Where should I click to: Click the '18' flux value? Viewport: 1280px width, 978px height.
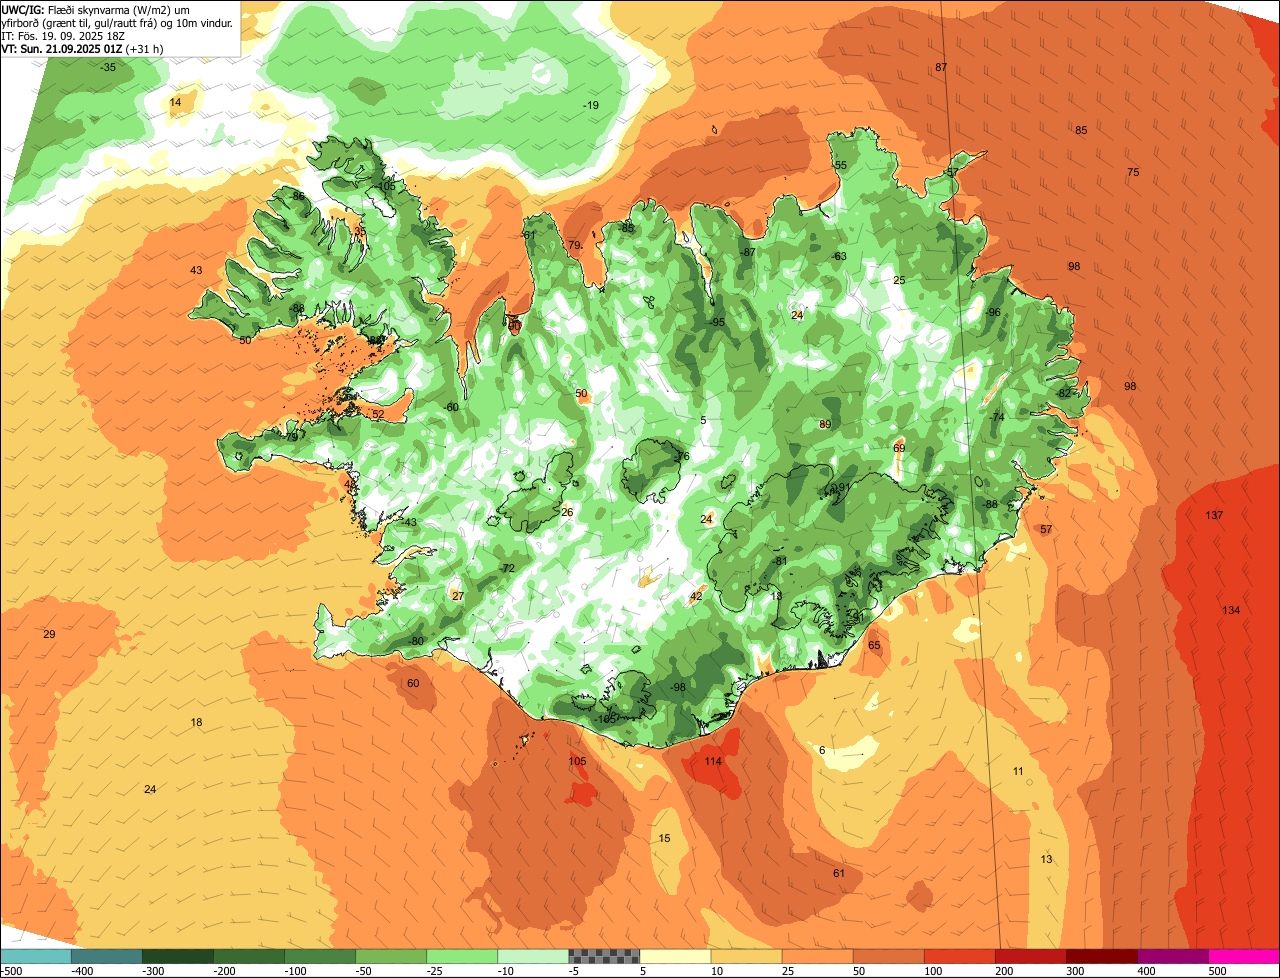pos(196,722)
